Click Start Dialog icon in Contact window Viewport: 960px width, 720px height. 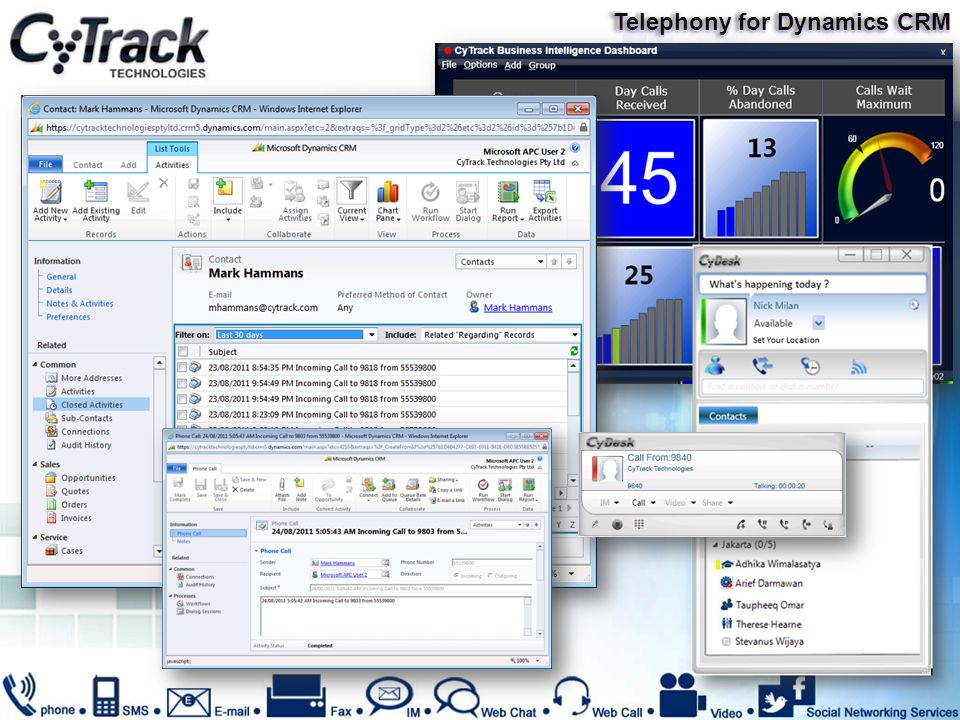[x=468, y=201]
